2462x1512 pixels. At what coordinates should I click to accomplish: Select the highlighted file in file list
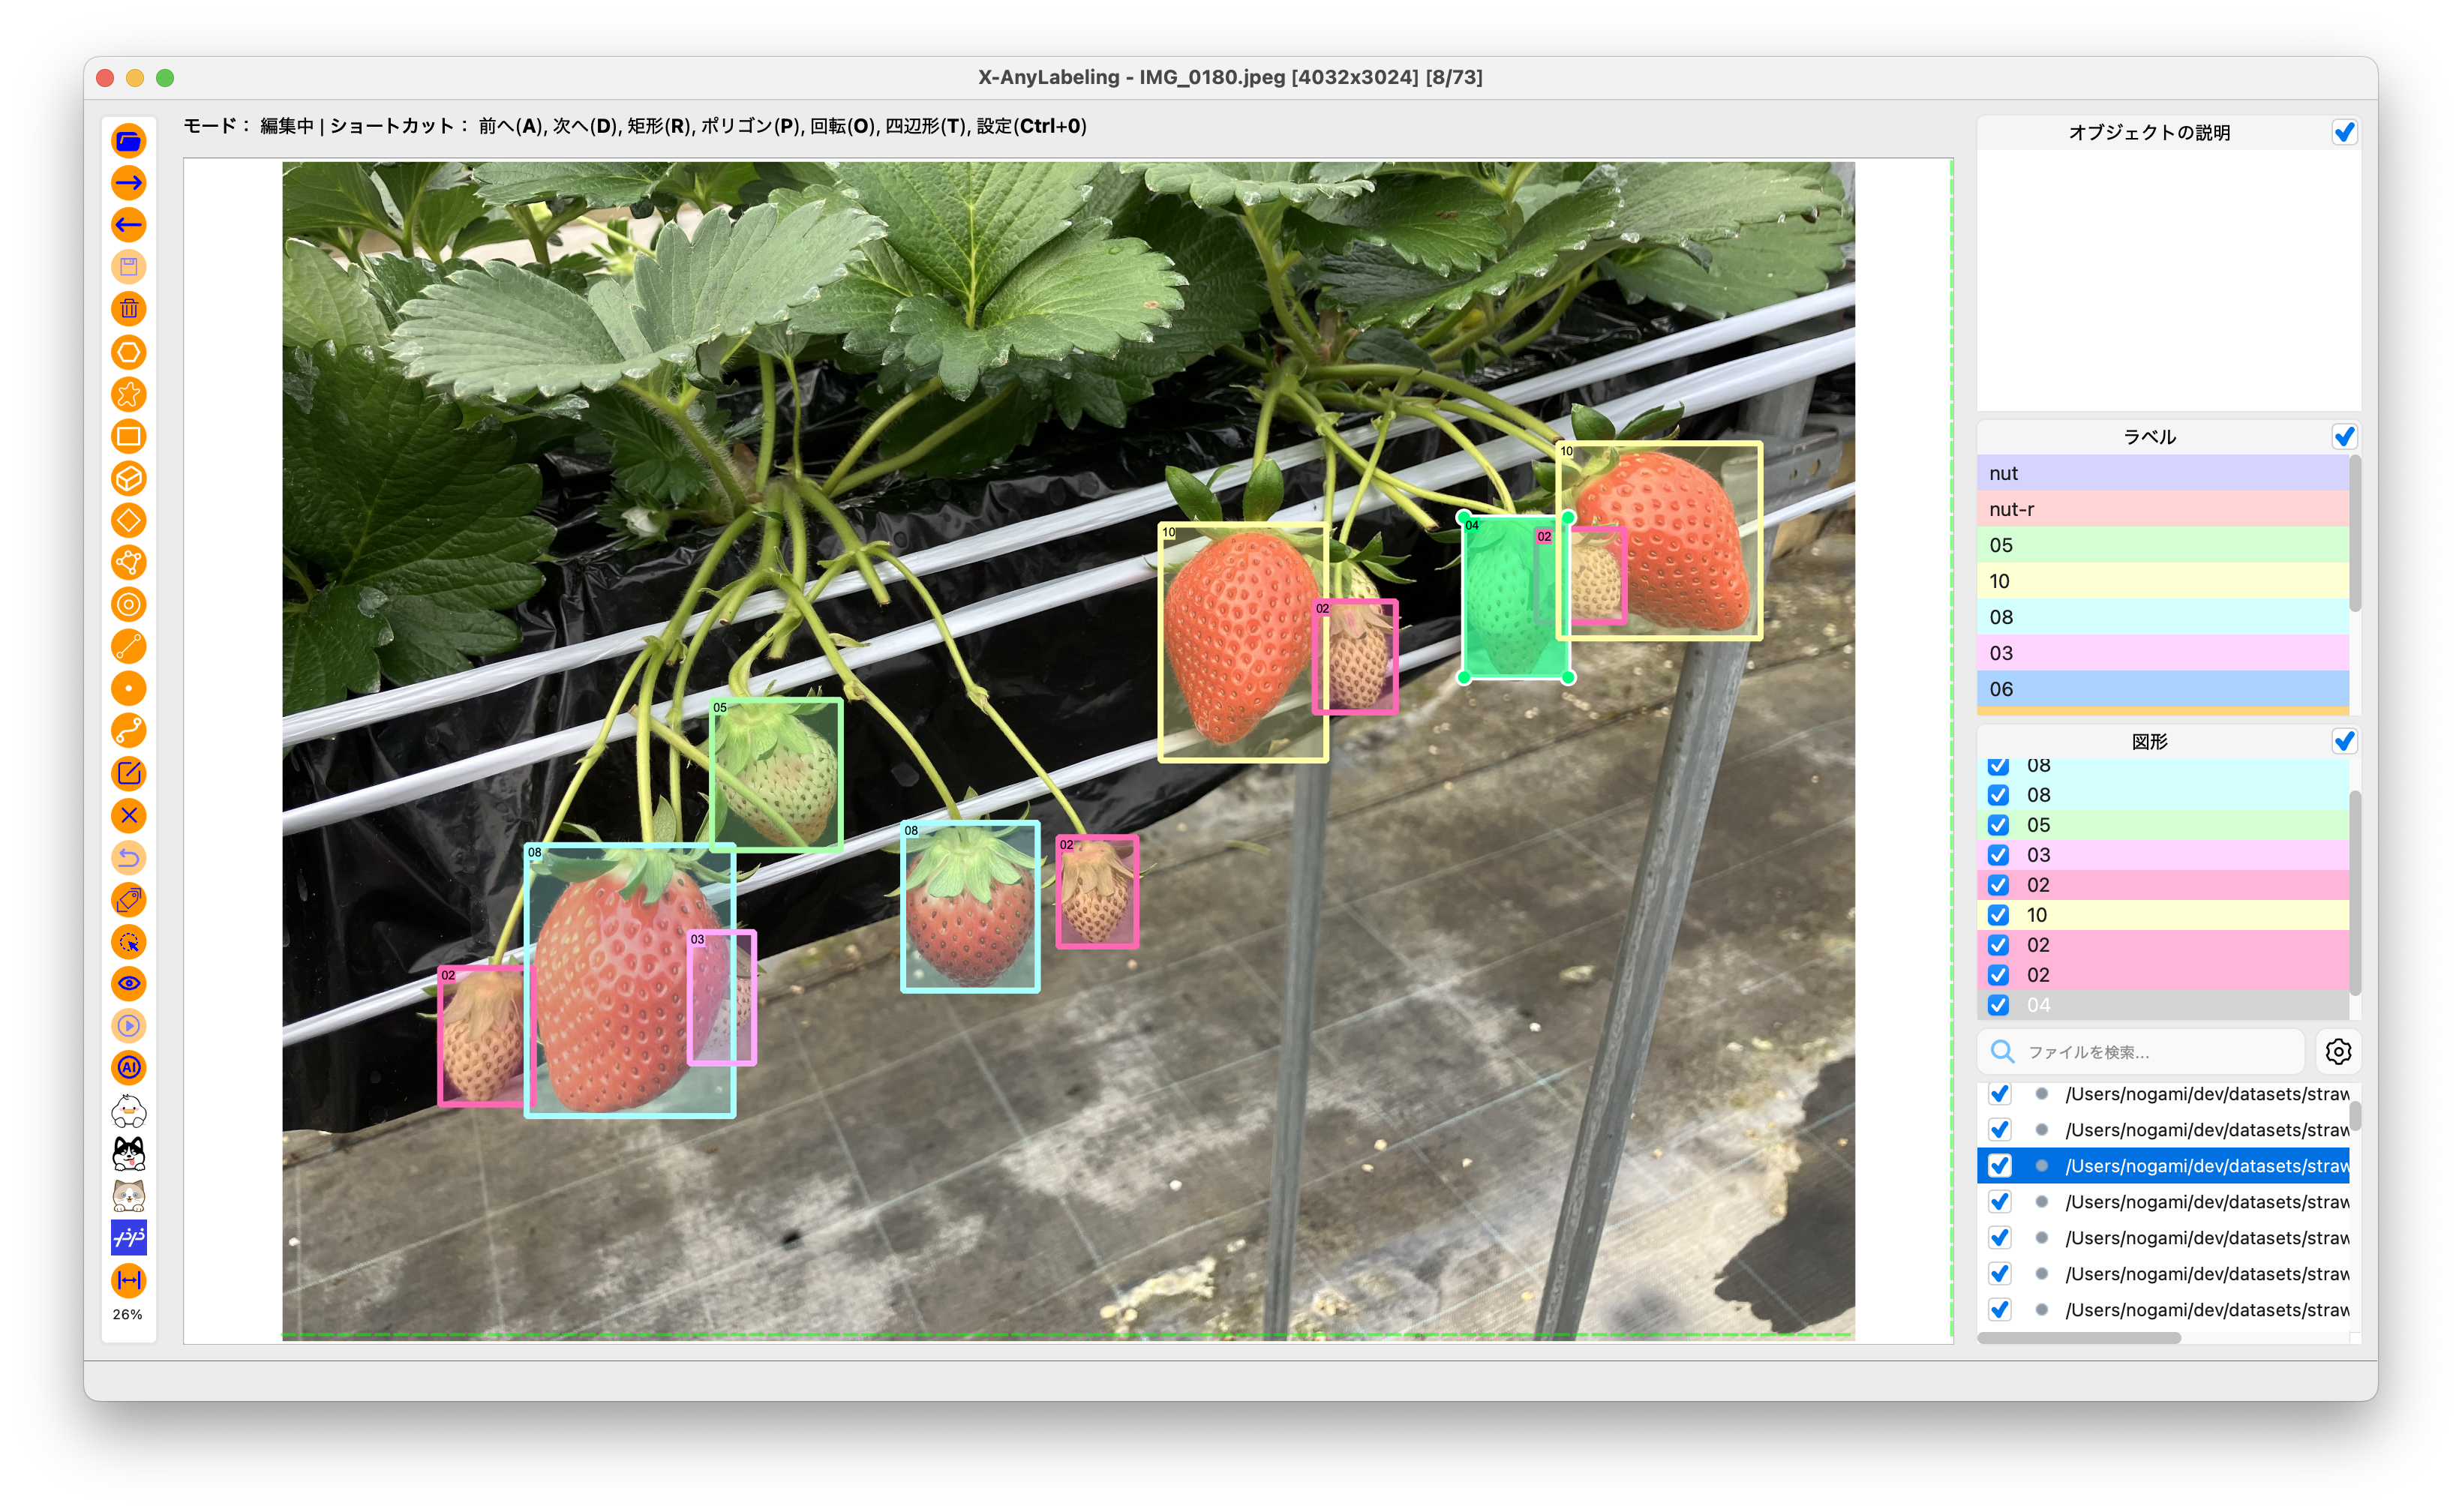coord(2162,1166)
